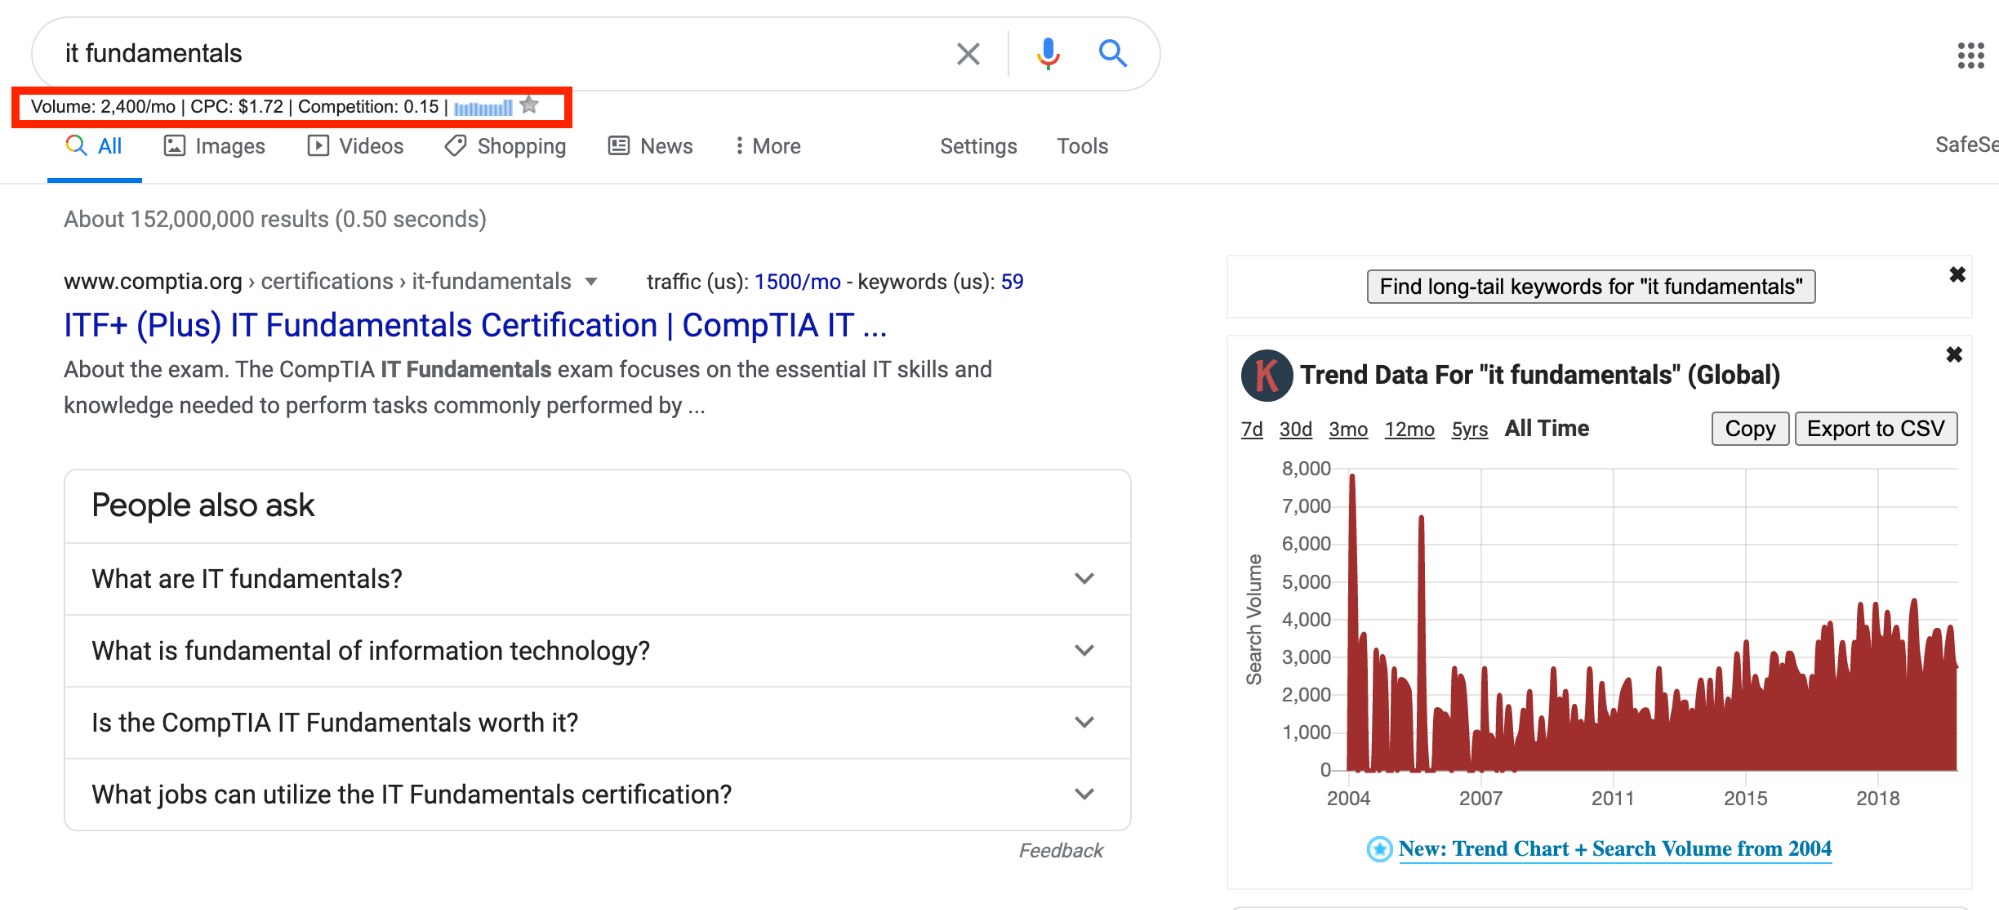This screenshot has height=910, width=1999.
Task: Select the 7d trend range
Action: tap(1252, 429)
